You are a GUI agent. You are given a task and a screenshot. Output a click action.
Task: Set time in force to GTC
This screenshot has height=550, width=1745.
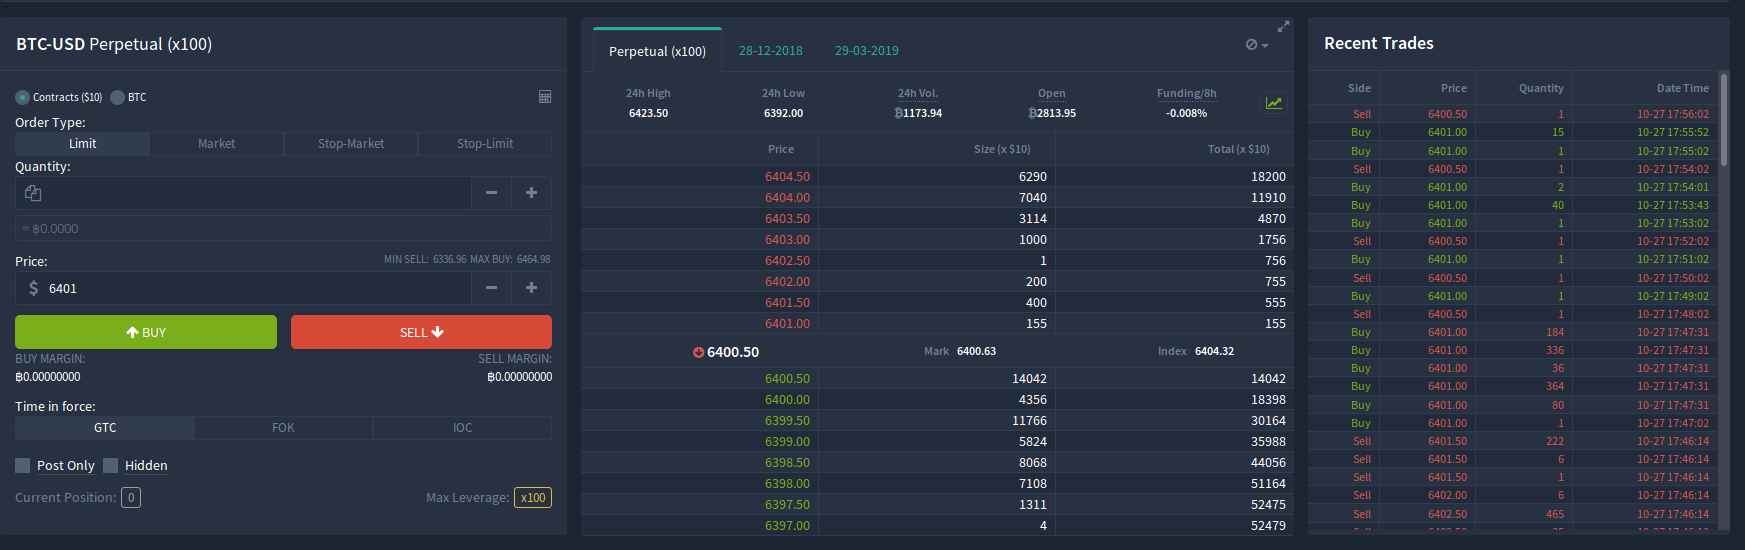105,428
